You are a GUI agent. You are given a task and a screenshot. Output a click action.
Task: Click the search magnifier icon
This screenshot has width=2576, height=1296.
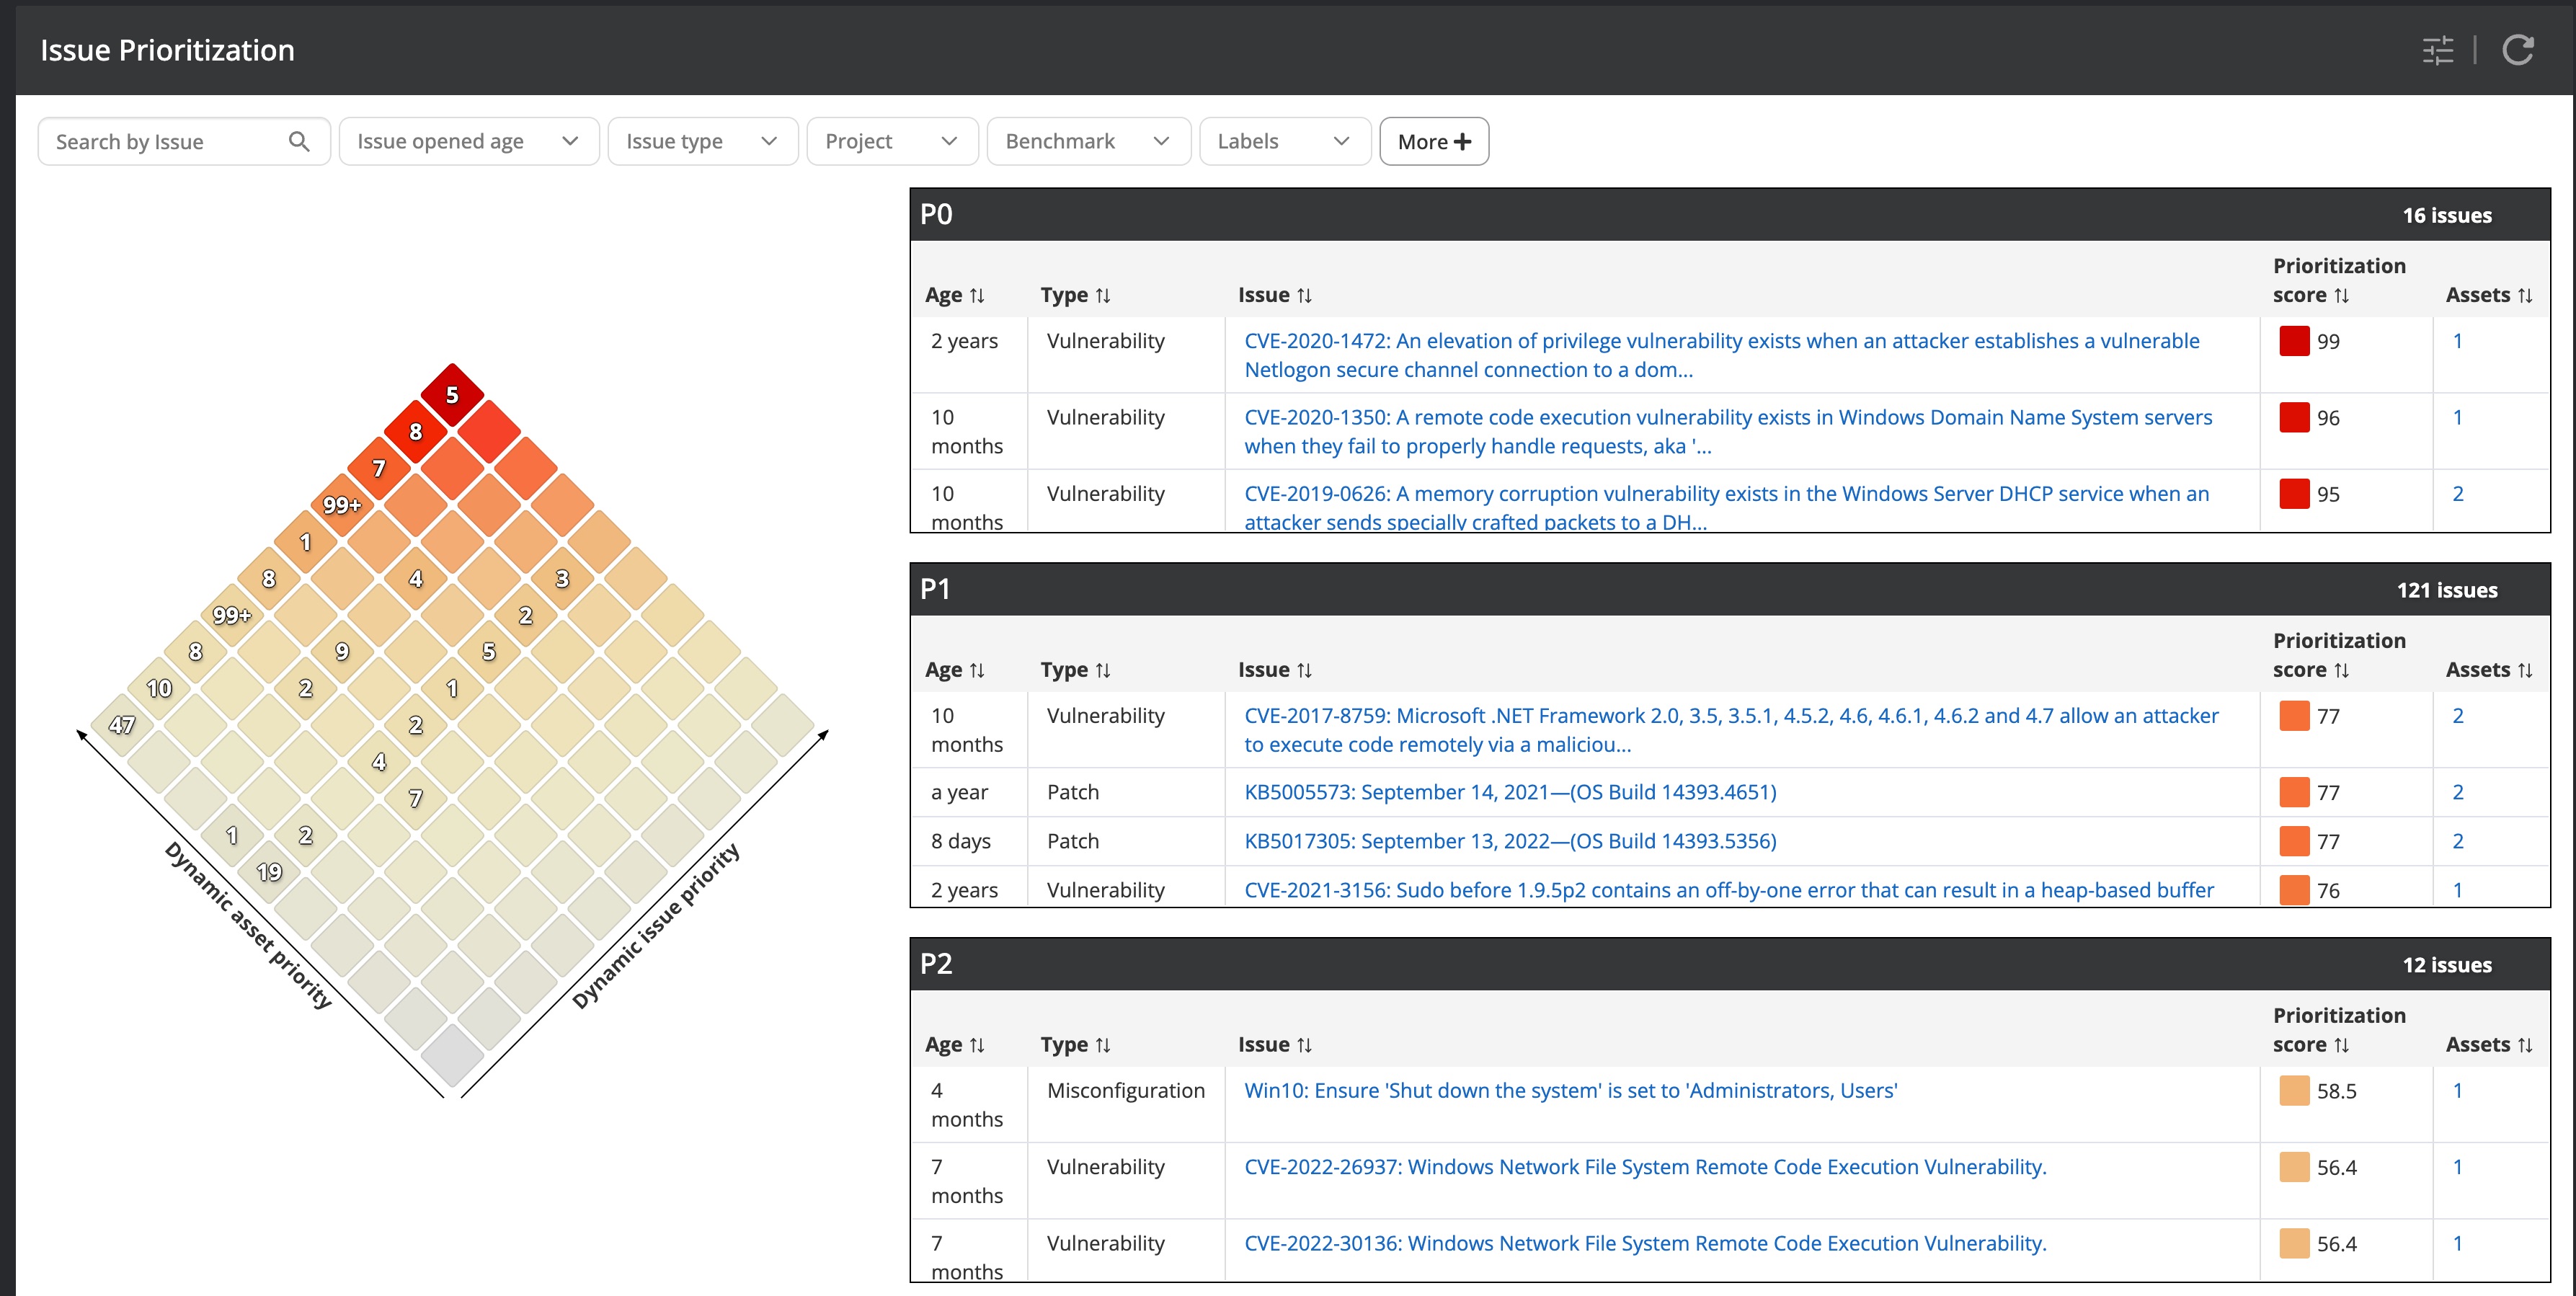pyautogui.click(x=298, y=141)
